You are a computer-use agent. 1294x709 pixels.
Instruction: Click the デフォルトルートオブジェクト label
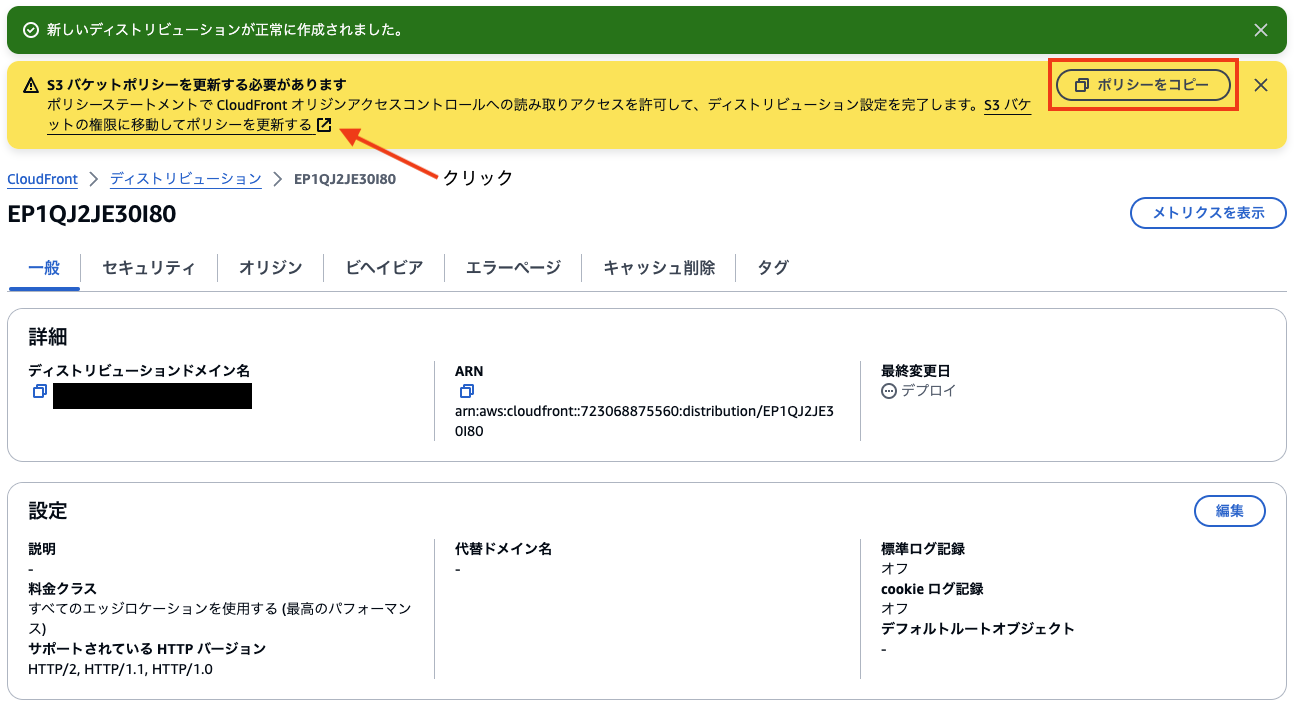tap(978, 629)
